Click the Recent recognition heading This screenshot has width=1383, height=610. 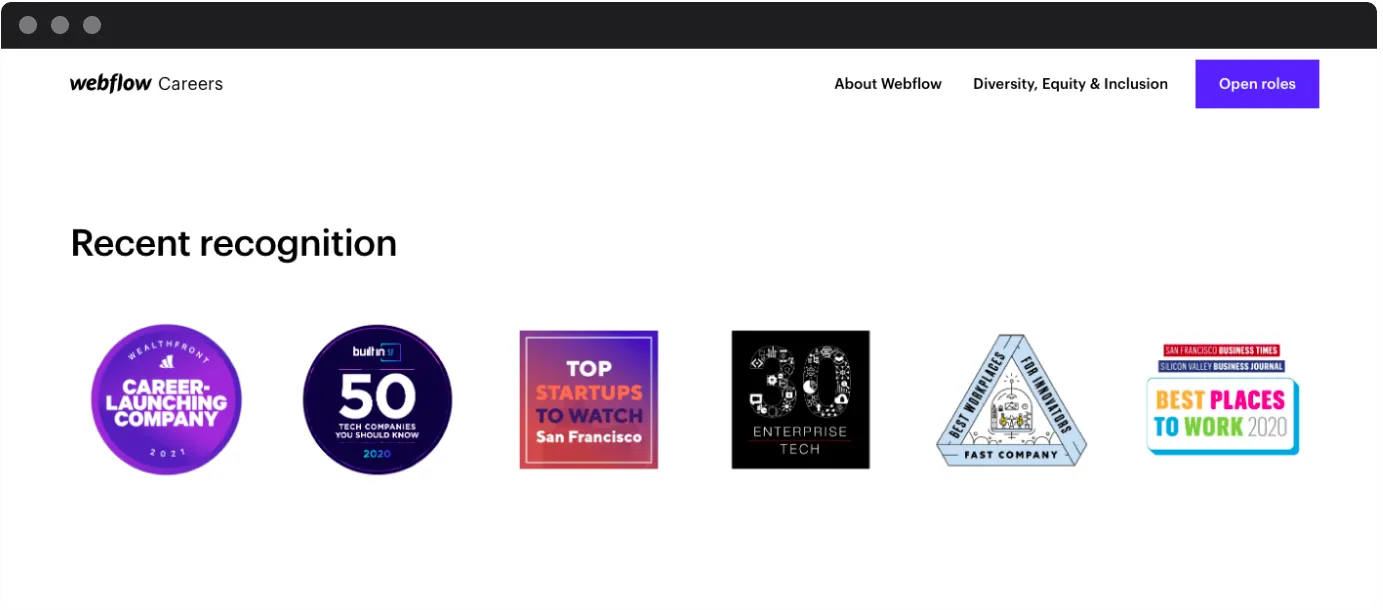click(x=234, y=243)
